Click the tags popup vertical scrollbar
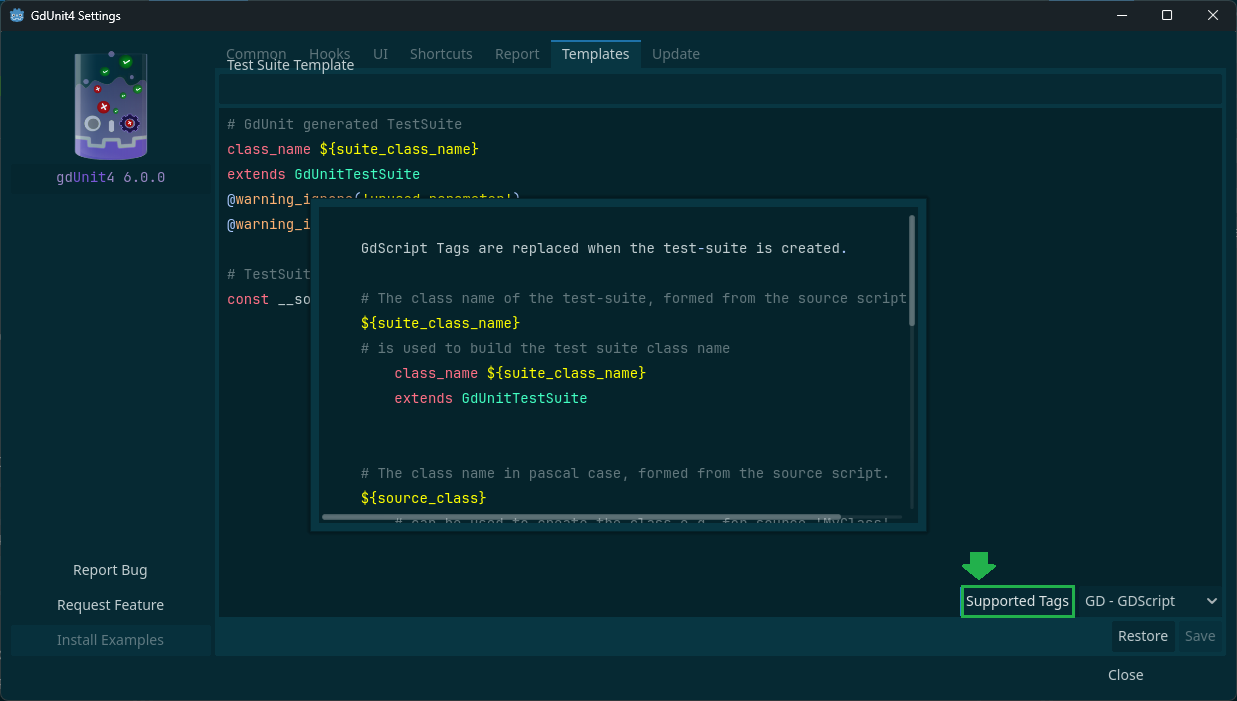This screenshot has height=701, width=1237. pos(911,270)
